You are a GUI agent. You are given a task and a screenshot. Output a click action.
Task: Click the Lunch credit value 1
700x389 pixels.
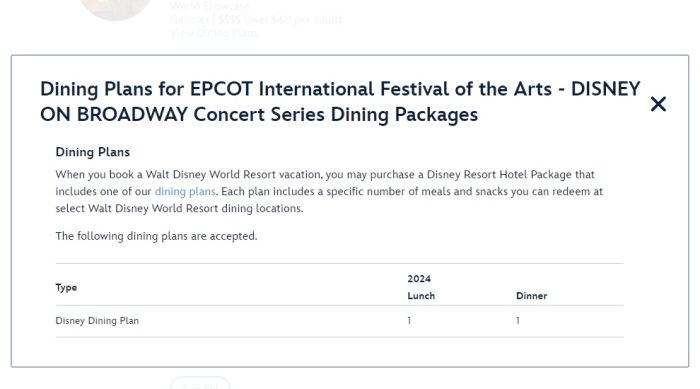[x=409, y=321]
